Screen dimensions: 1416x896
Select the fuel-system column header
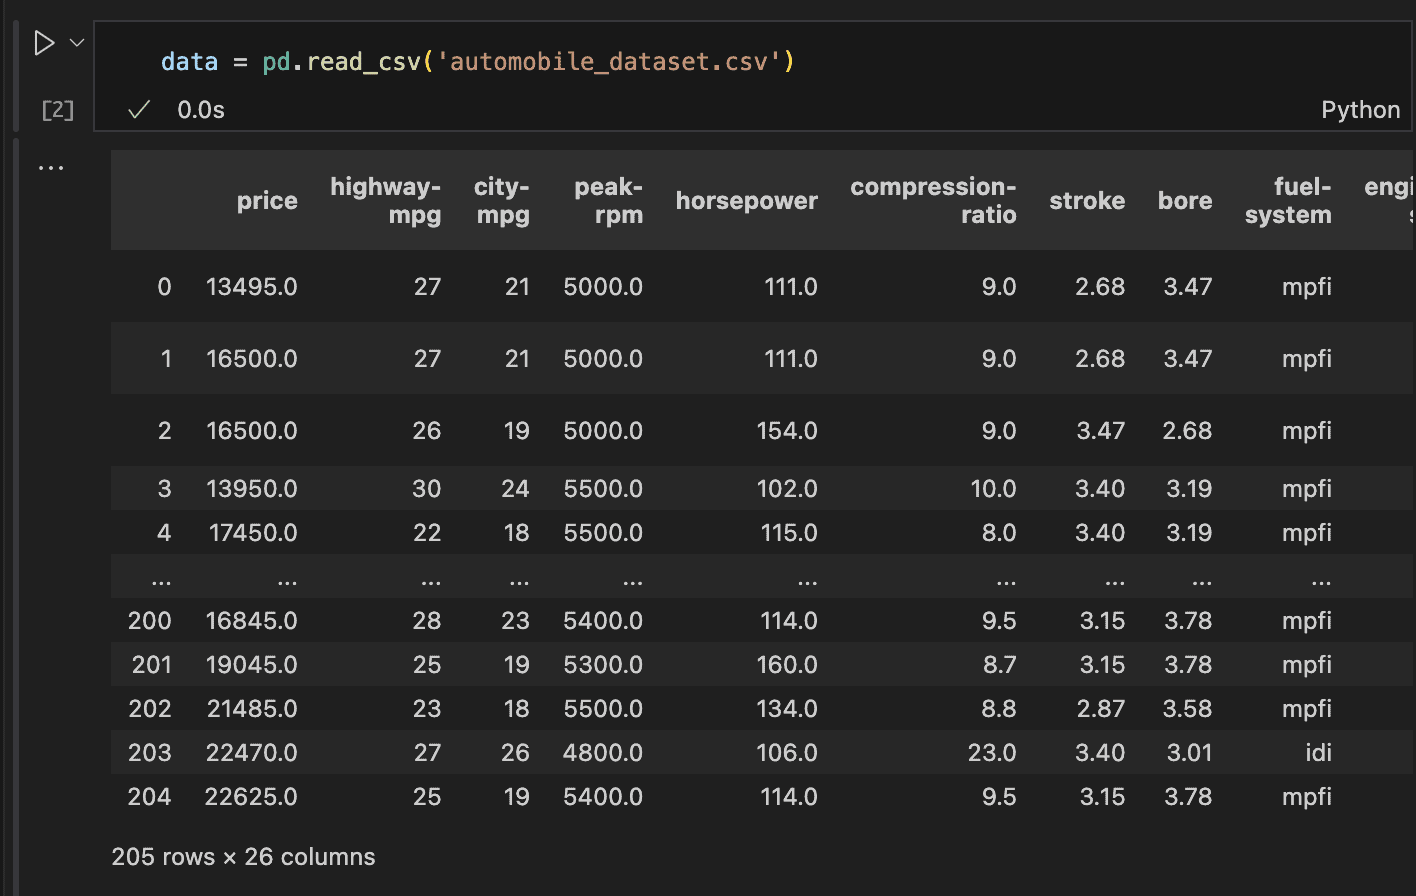point(1289,200)
